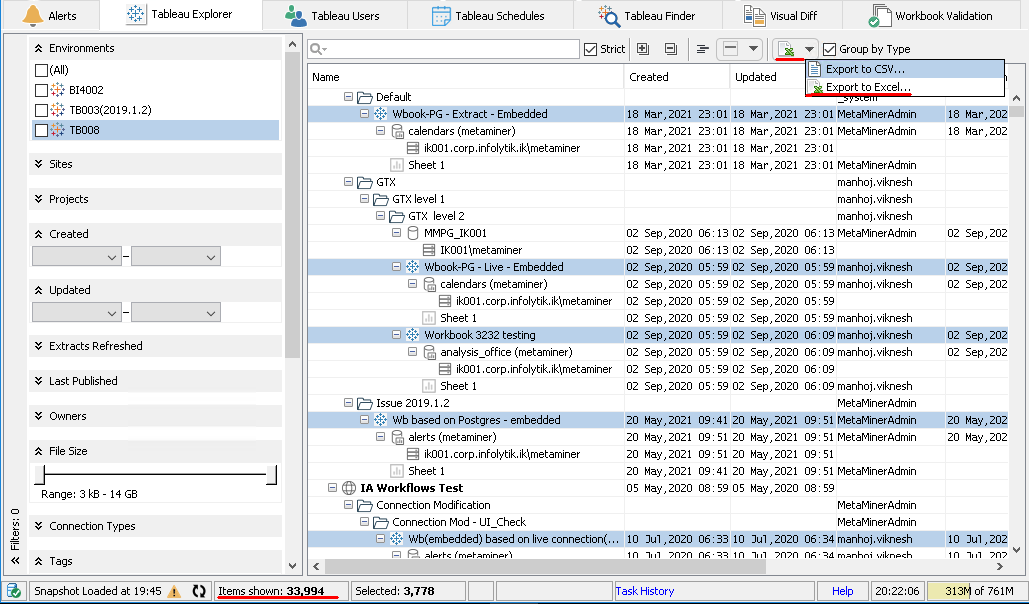Switch to Workbook Validation tab

point(929,15)
